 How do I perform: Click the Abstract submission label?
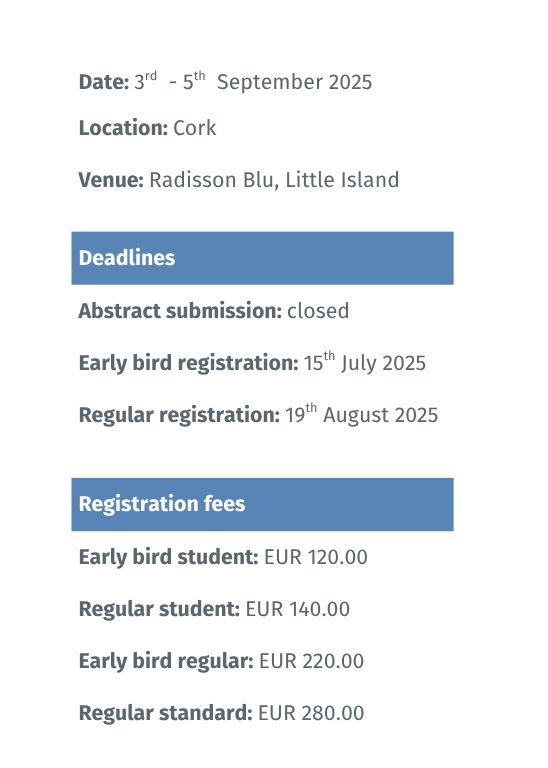pos(180,311)
